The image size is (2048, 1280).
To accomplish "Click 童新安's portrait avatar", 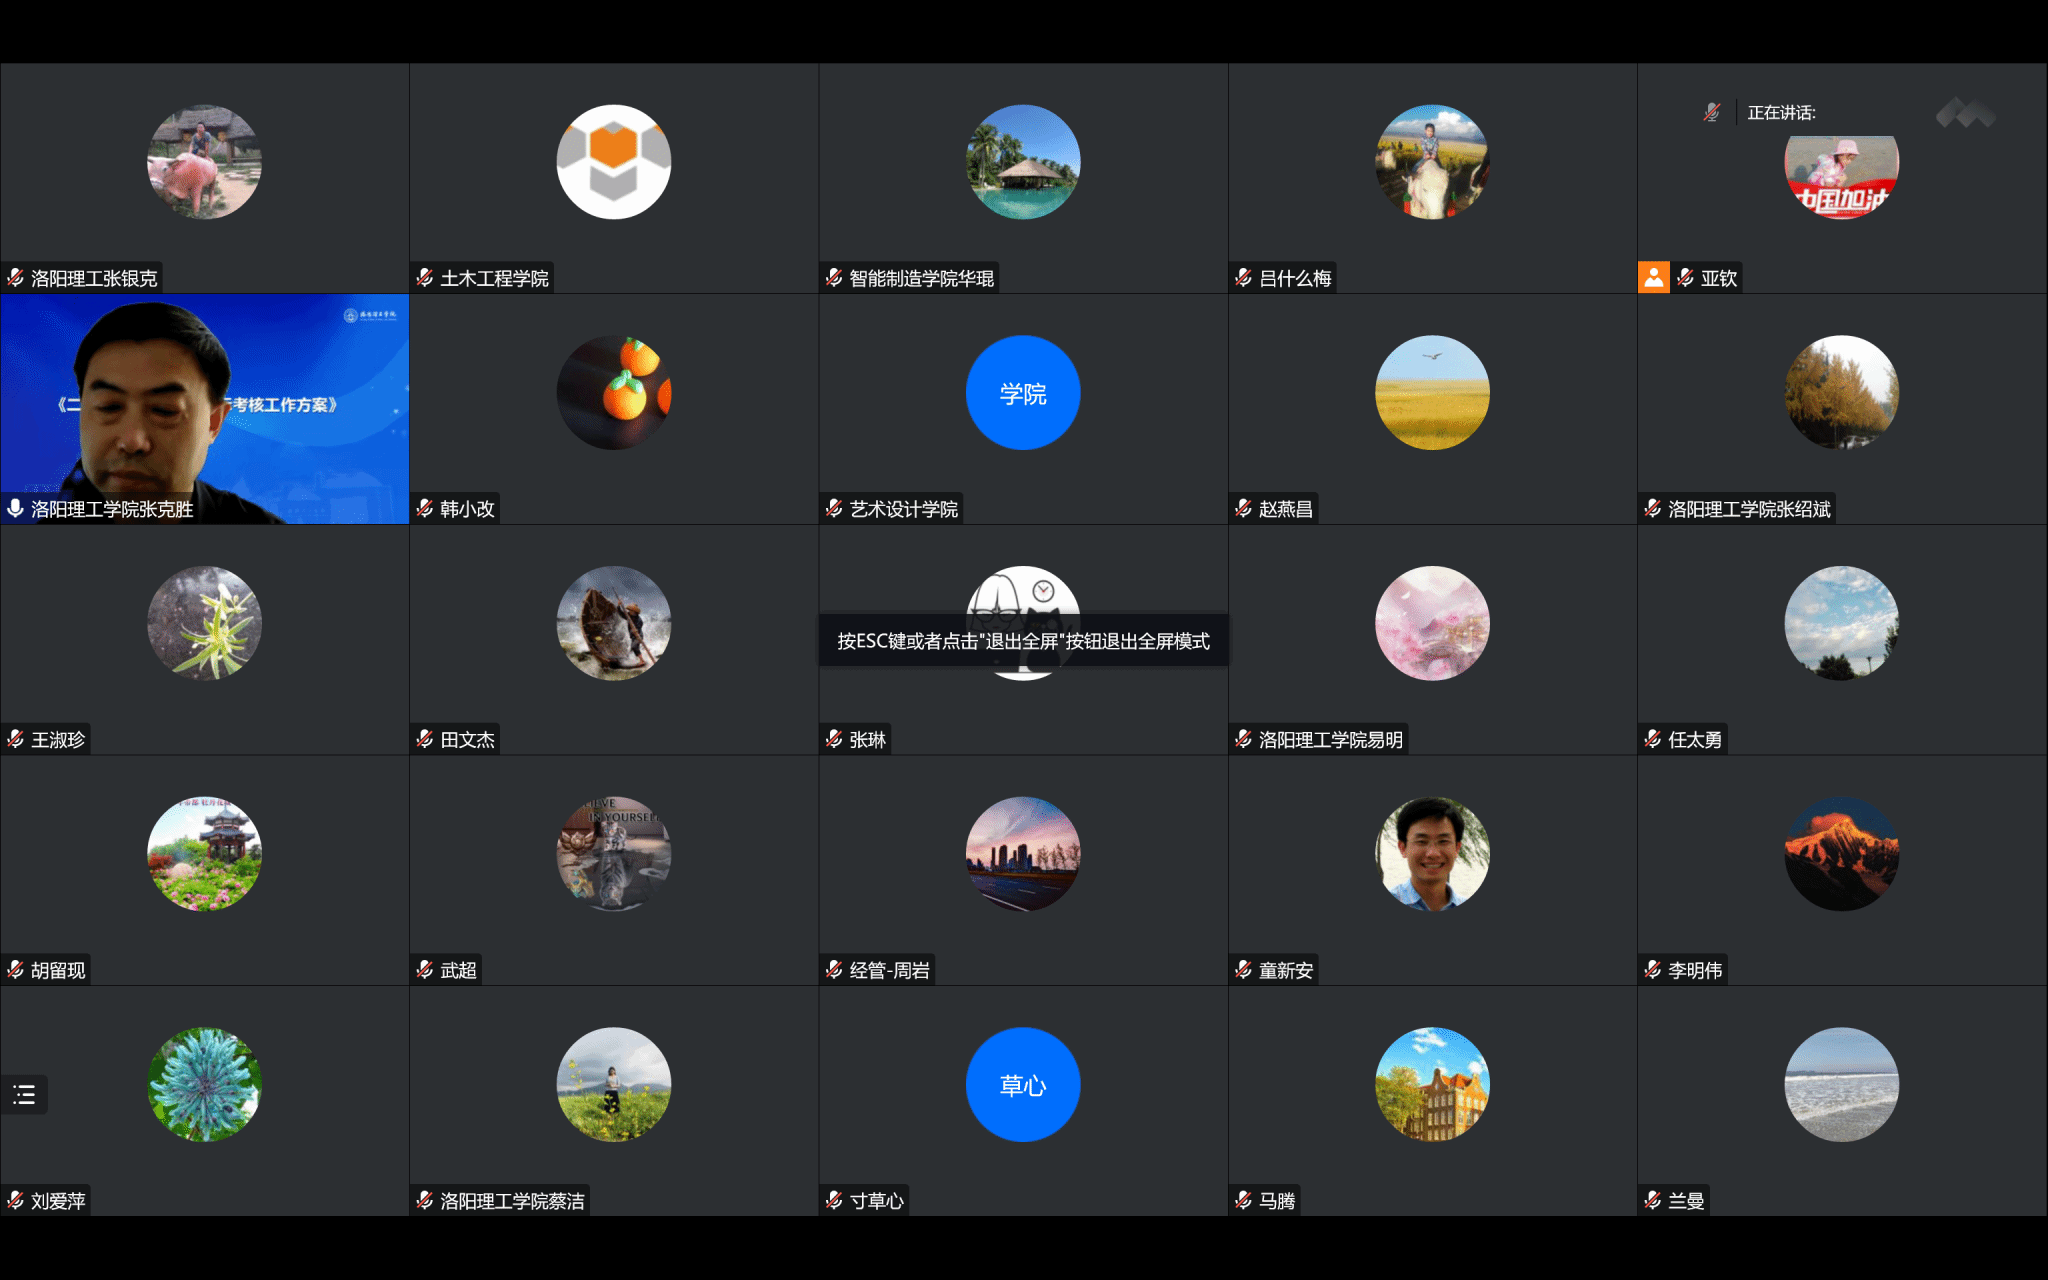I will coord(1432,854).
